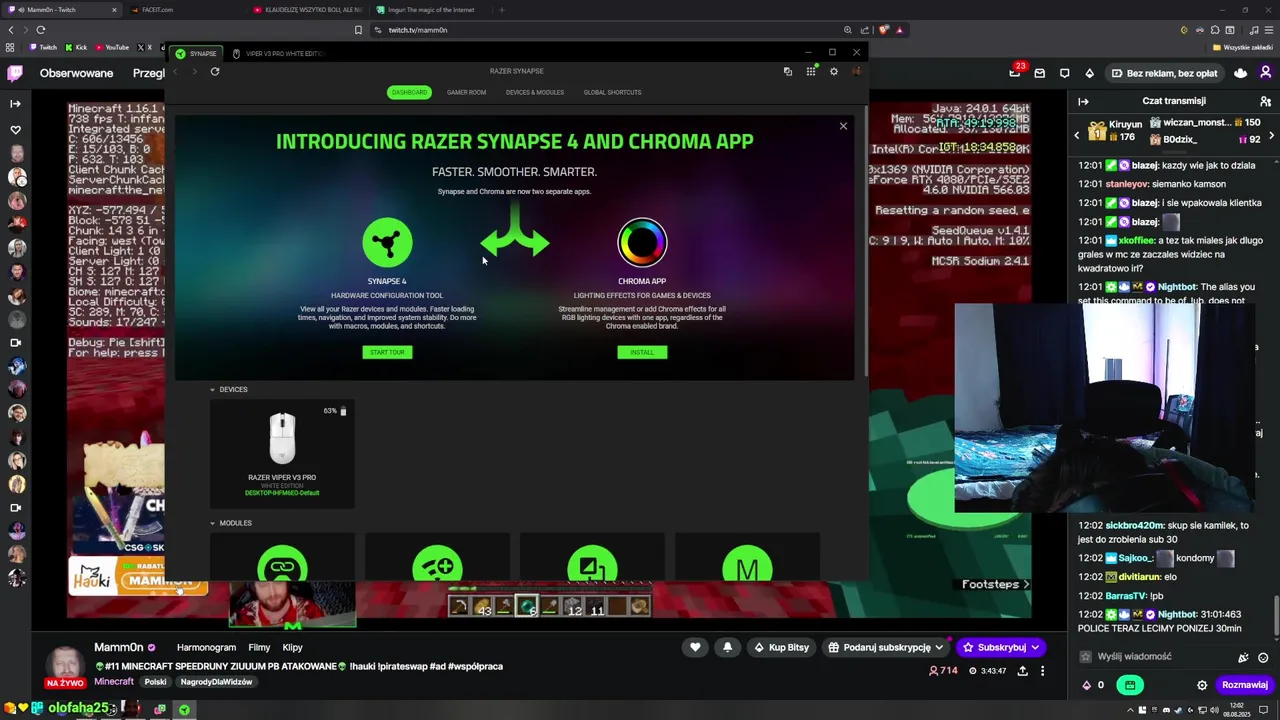Open Obserwowane on Twitch
Viewport: 1280px width, 720px height.
(x=76, y=73)
